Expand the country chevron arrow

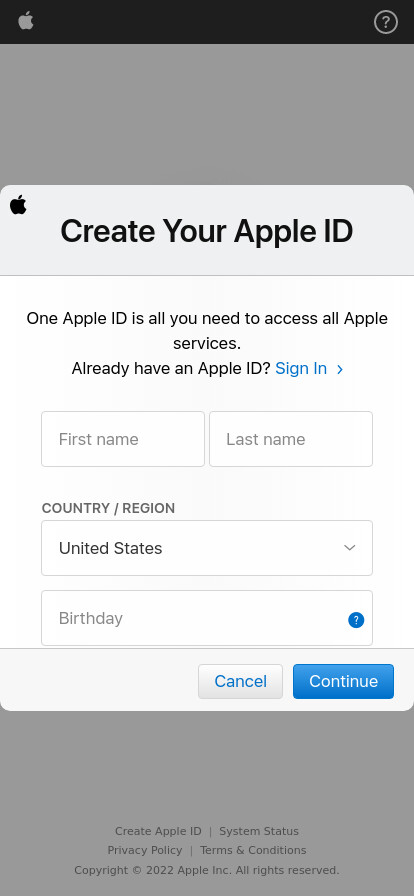[x=349, y=548]
